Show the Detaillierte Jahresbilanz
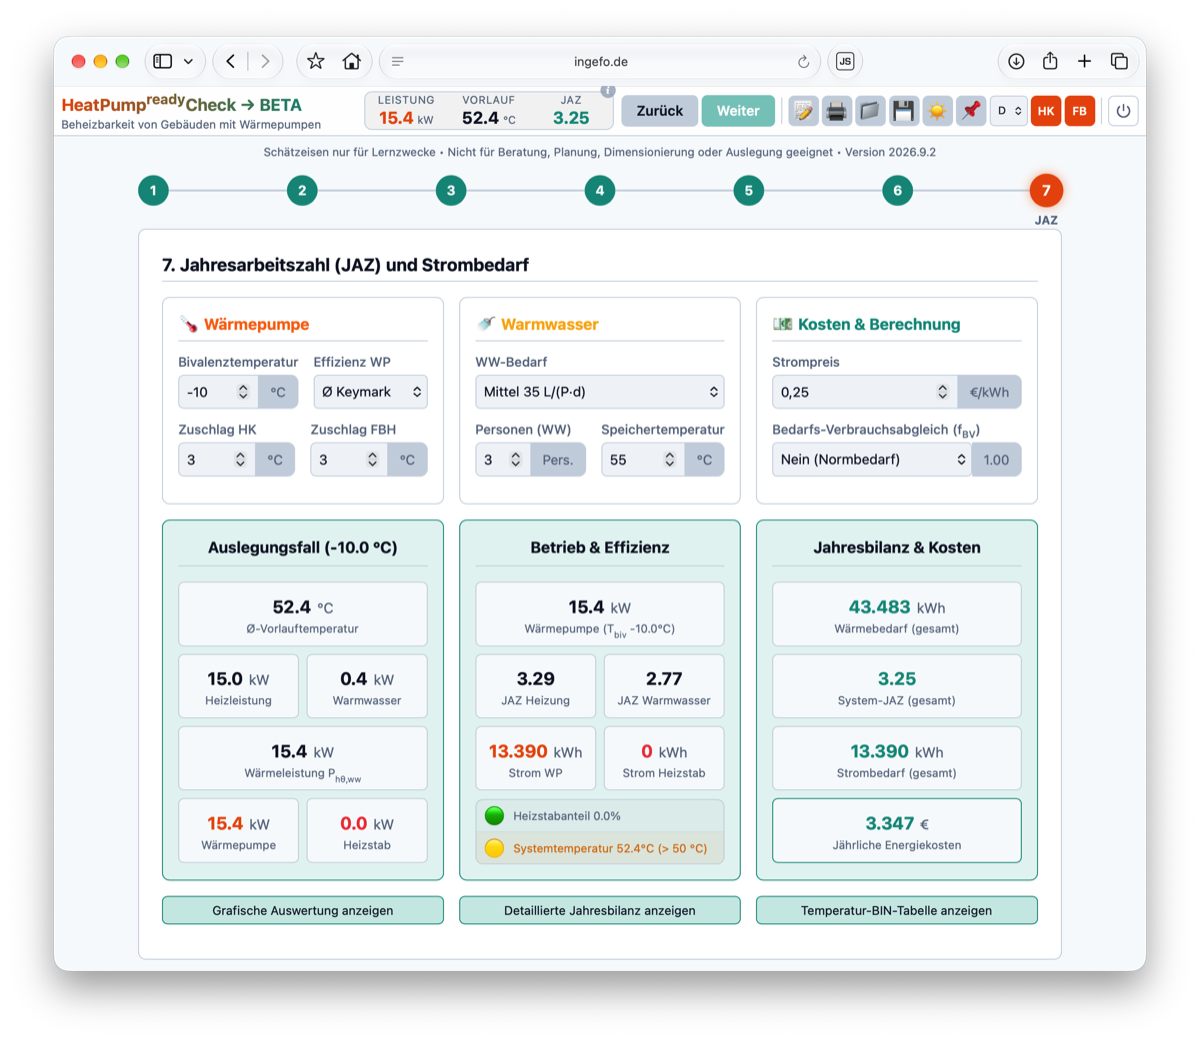 [x=600, y=910]
